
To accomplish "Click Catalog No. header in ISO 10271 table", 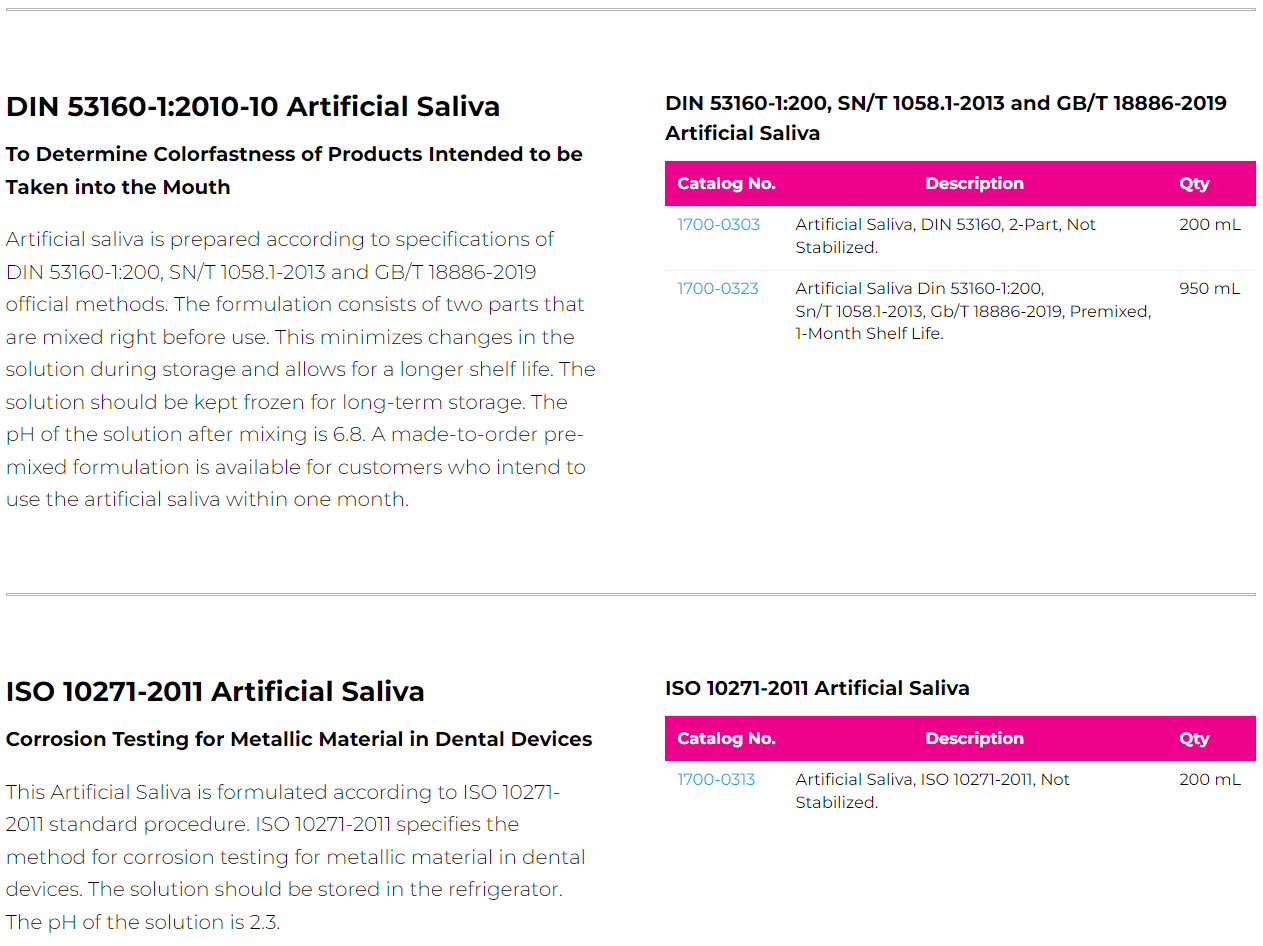I will 726,739.
